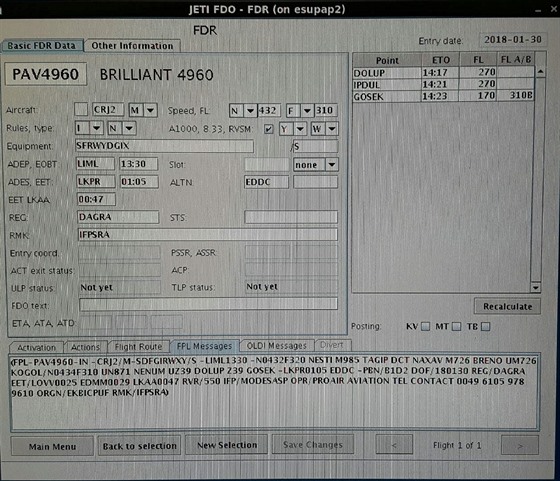Screen dimensions: 560x481
Task: Click the Main Menu button
Action: (52, 446)
